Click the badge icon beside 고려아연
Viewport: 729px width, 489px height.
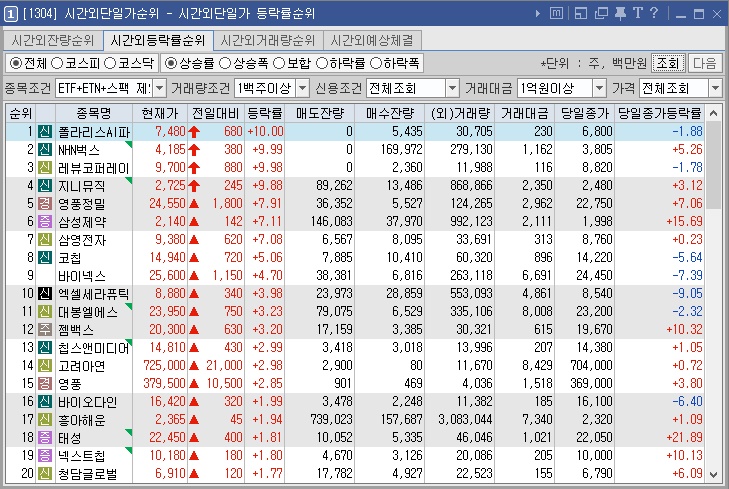click(x=45, y=365)
